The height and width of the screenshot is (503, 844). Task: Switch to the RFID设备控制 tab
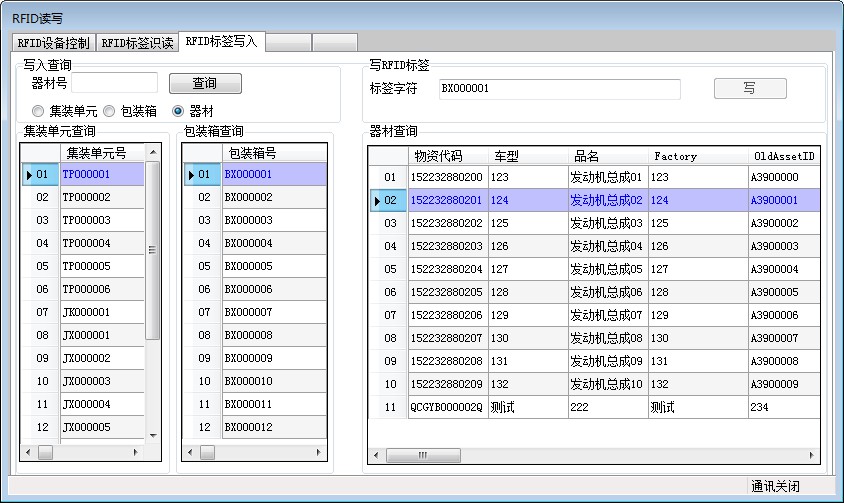tap(54, 42)
